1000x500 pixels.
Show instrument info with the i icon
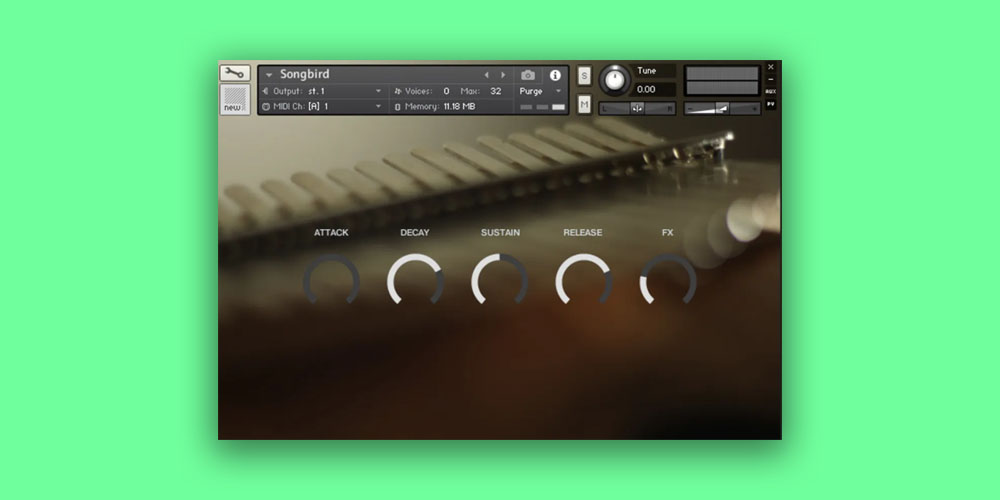(555, 75)
